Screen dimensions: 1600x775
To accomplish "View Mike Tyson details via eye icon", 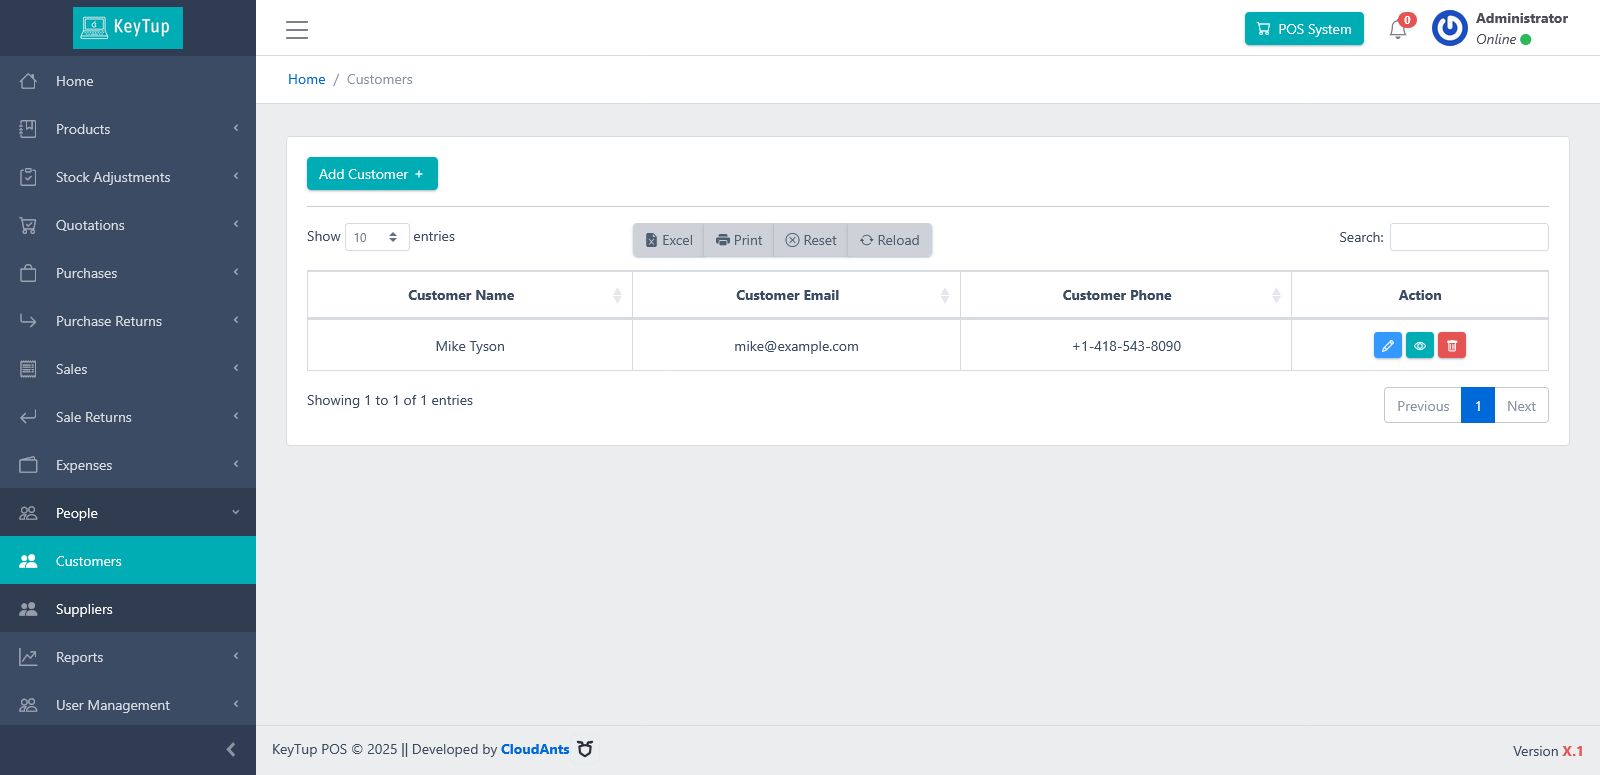I will [1419, 345].
